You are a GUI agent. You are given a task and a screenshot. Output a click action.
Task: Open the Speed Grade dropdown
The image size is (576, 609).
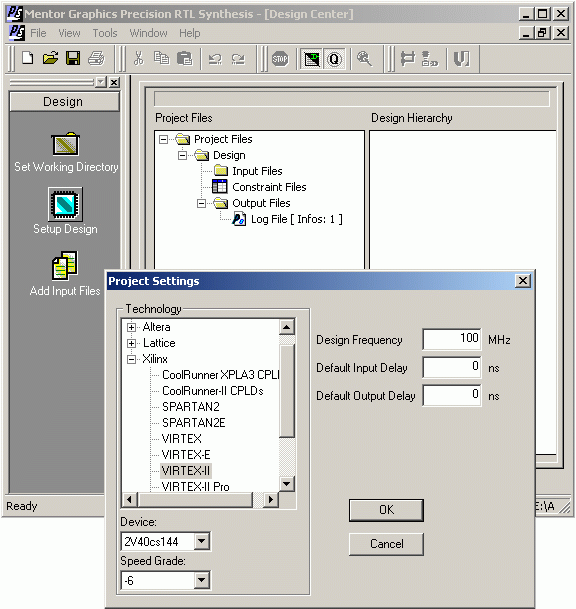point(202,580)
